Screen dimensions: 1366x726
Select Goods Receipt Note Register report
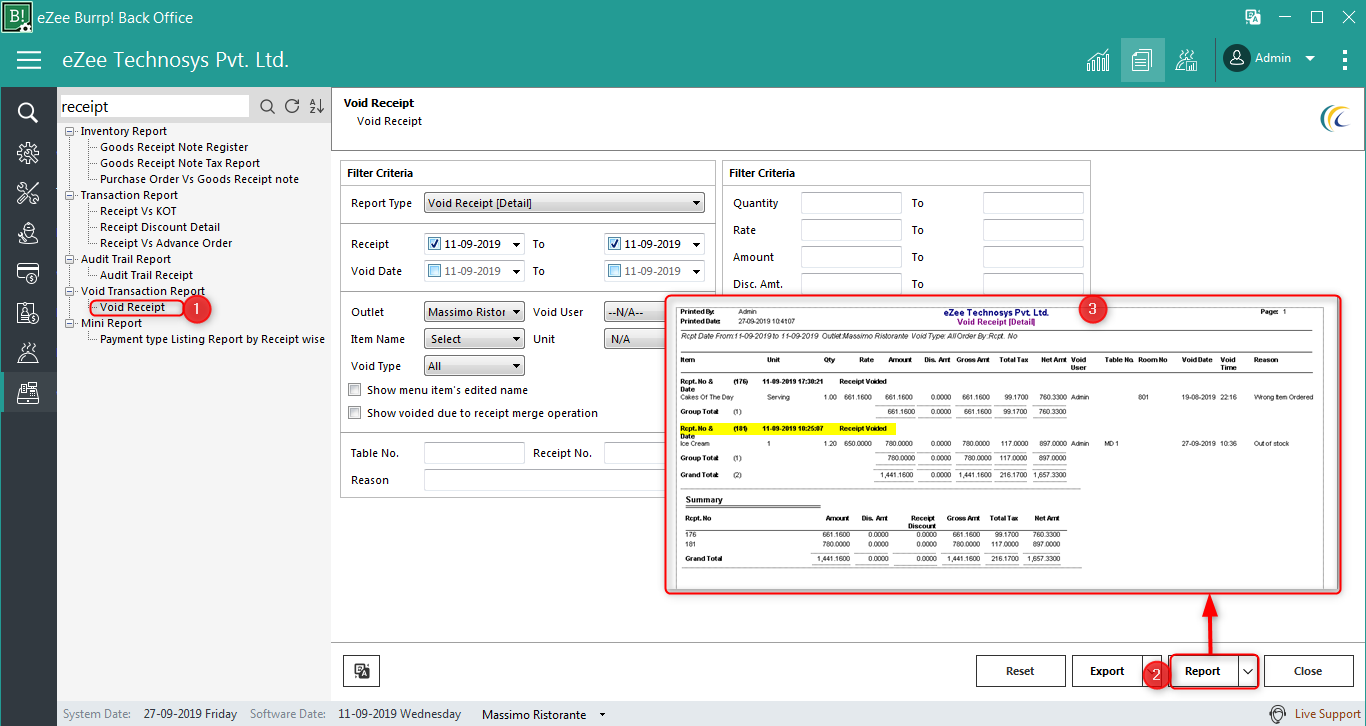[x=174, y=147]
